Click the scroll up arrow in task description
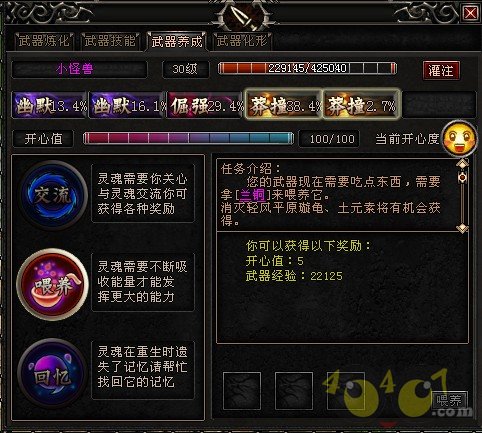The image size is (482, 433). click(462, 163)
